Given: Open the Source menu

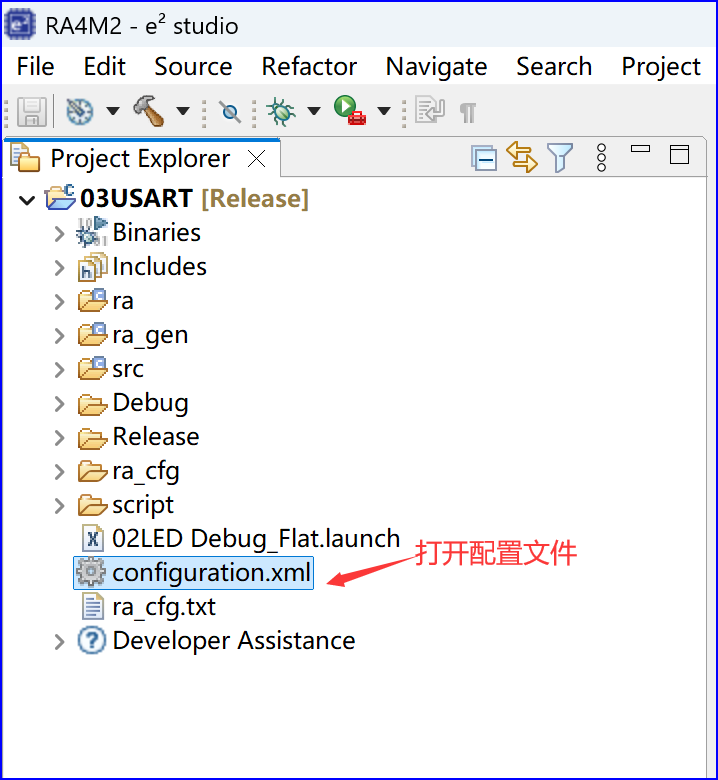Looking at the screenshot, I should tap(193, 67).
